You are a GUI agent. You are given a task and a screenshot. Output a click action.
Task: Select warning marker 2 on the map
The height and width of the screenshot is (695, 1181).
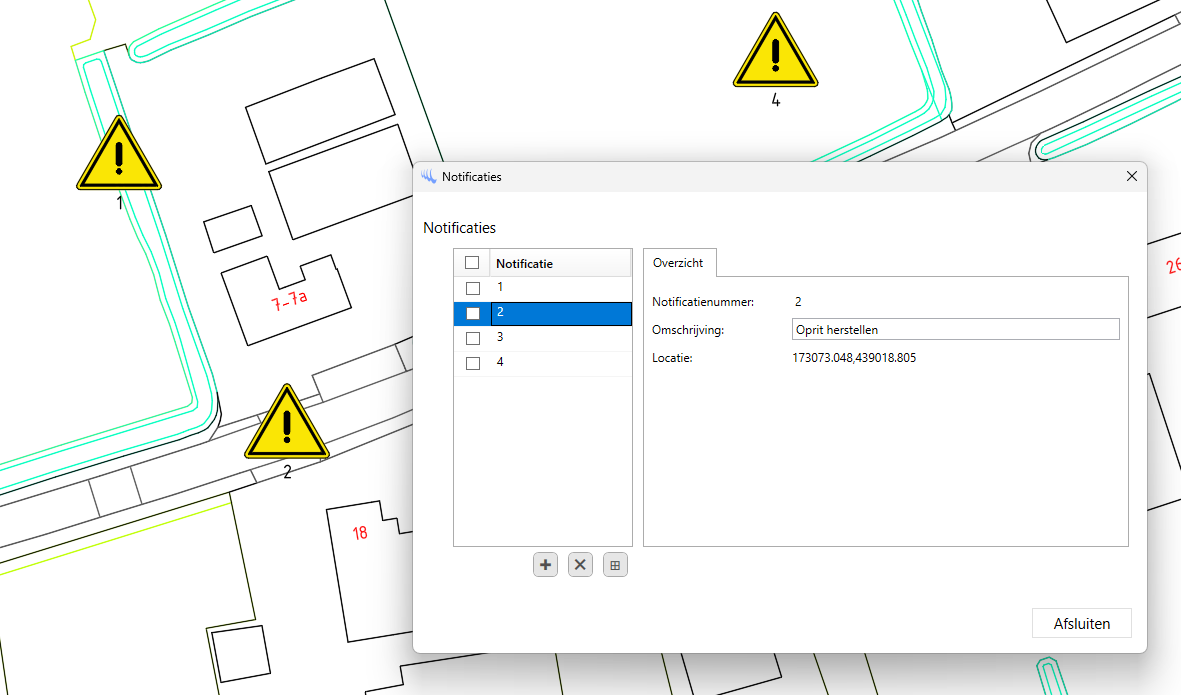(x=287, y=425)
